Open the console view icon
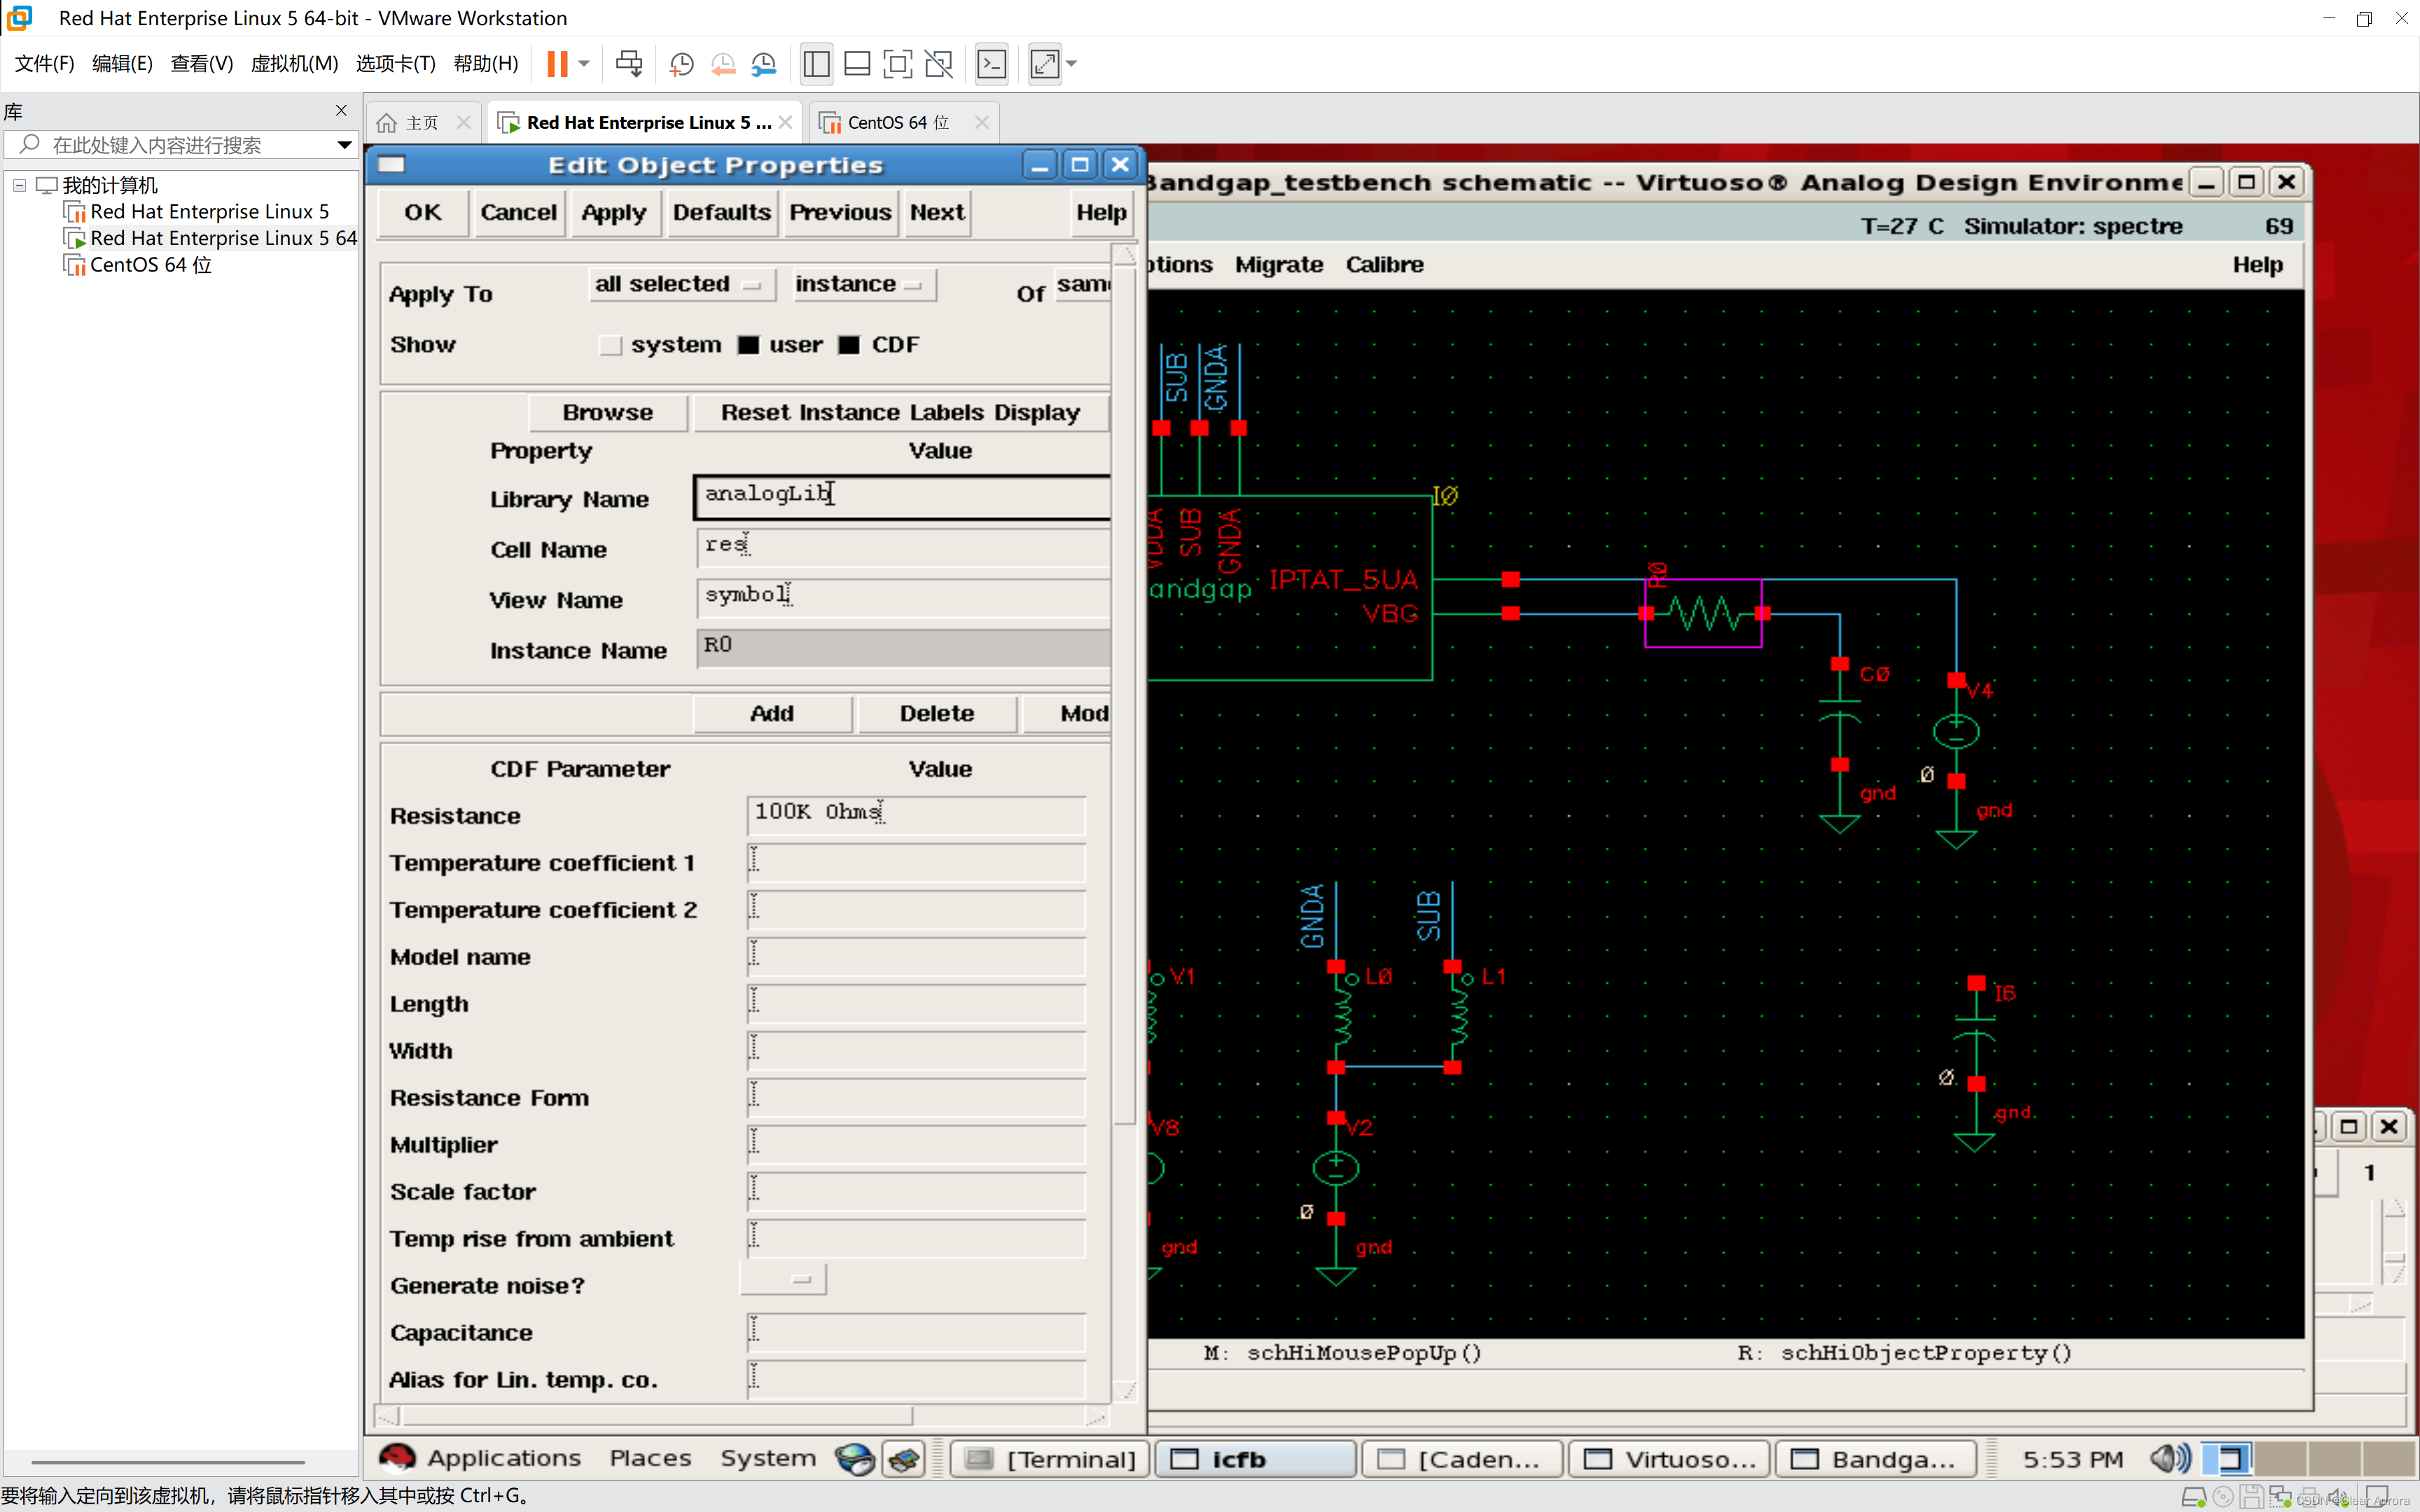Viewport: 2420px width, 1512px height. coord(991,64)
